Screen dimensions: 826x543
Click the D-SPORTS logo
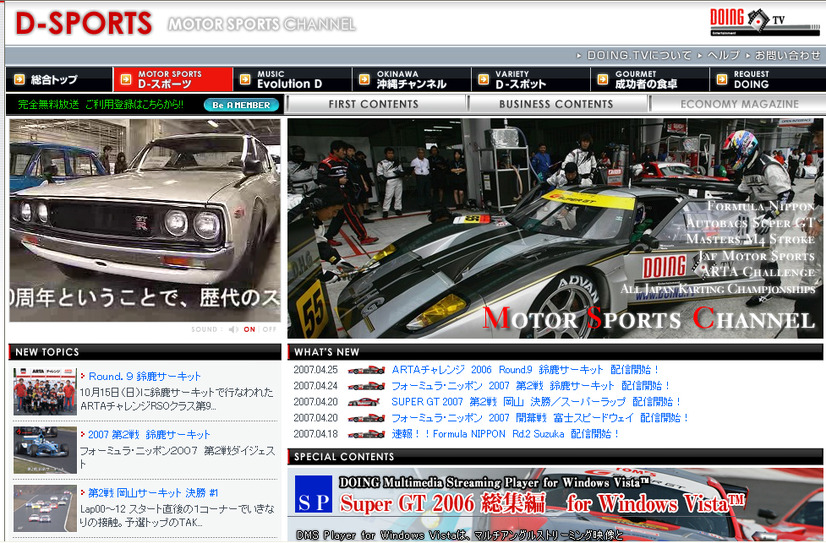click(x=83, y=24)
